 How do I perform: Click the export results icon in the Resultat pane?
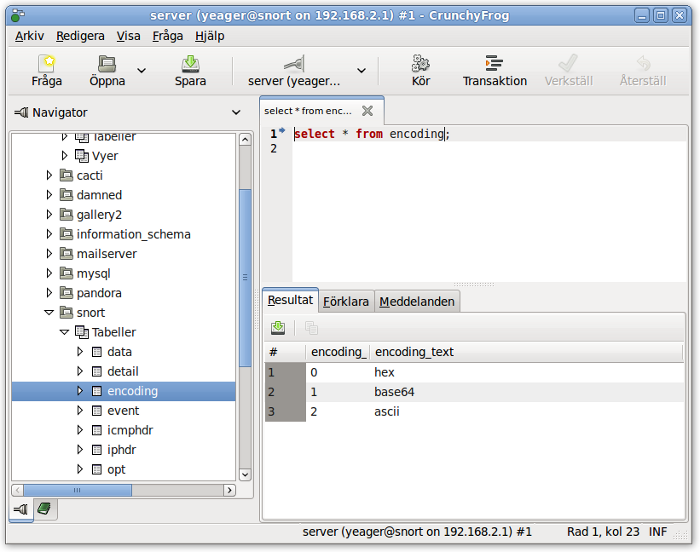click(x=278, y=328)
